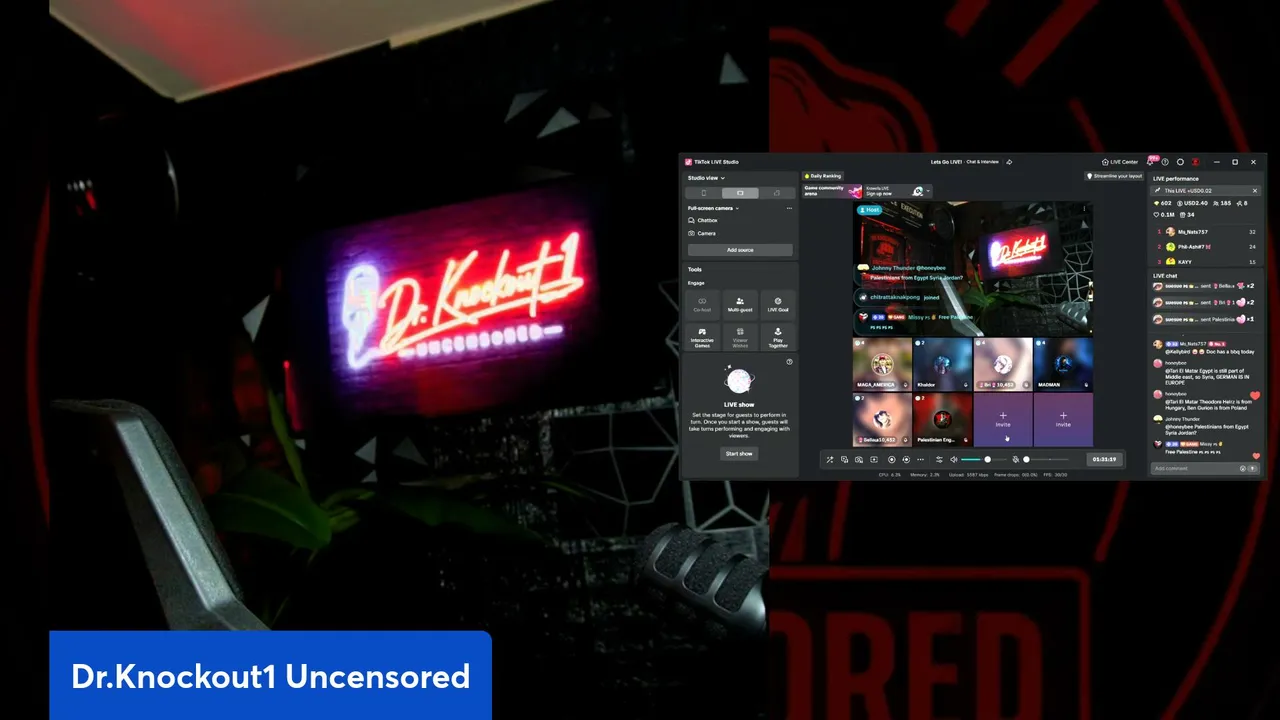Image resolution: width=1280 pixels, height=720 pixels.
Task: Mute the speaker volume icon
Action: point(953,459)
